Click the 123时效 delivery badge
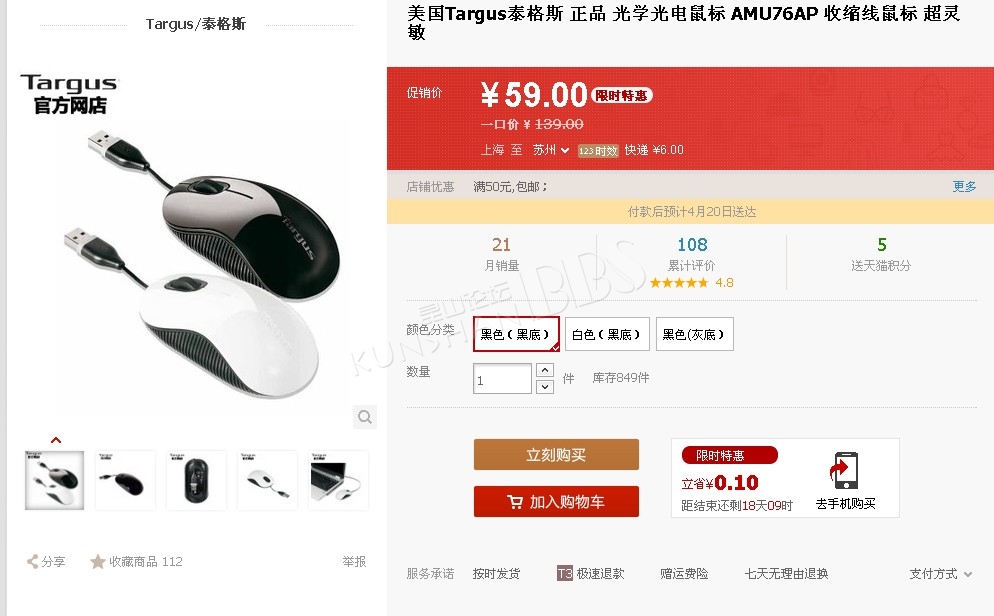The width and height of the screenshot is (994, 616). coord(598,151)
